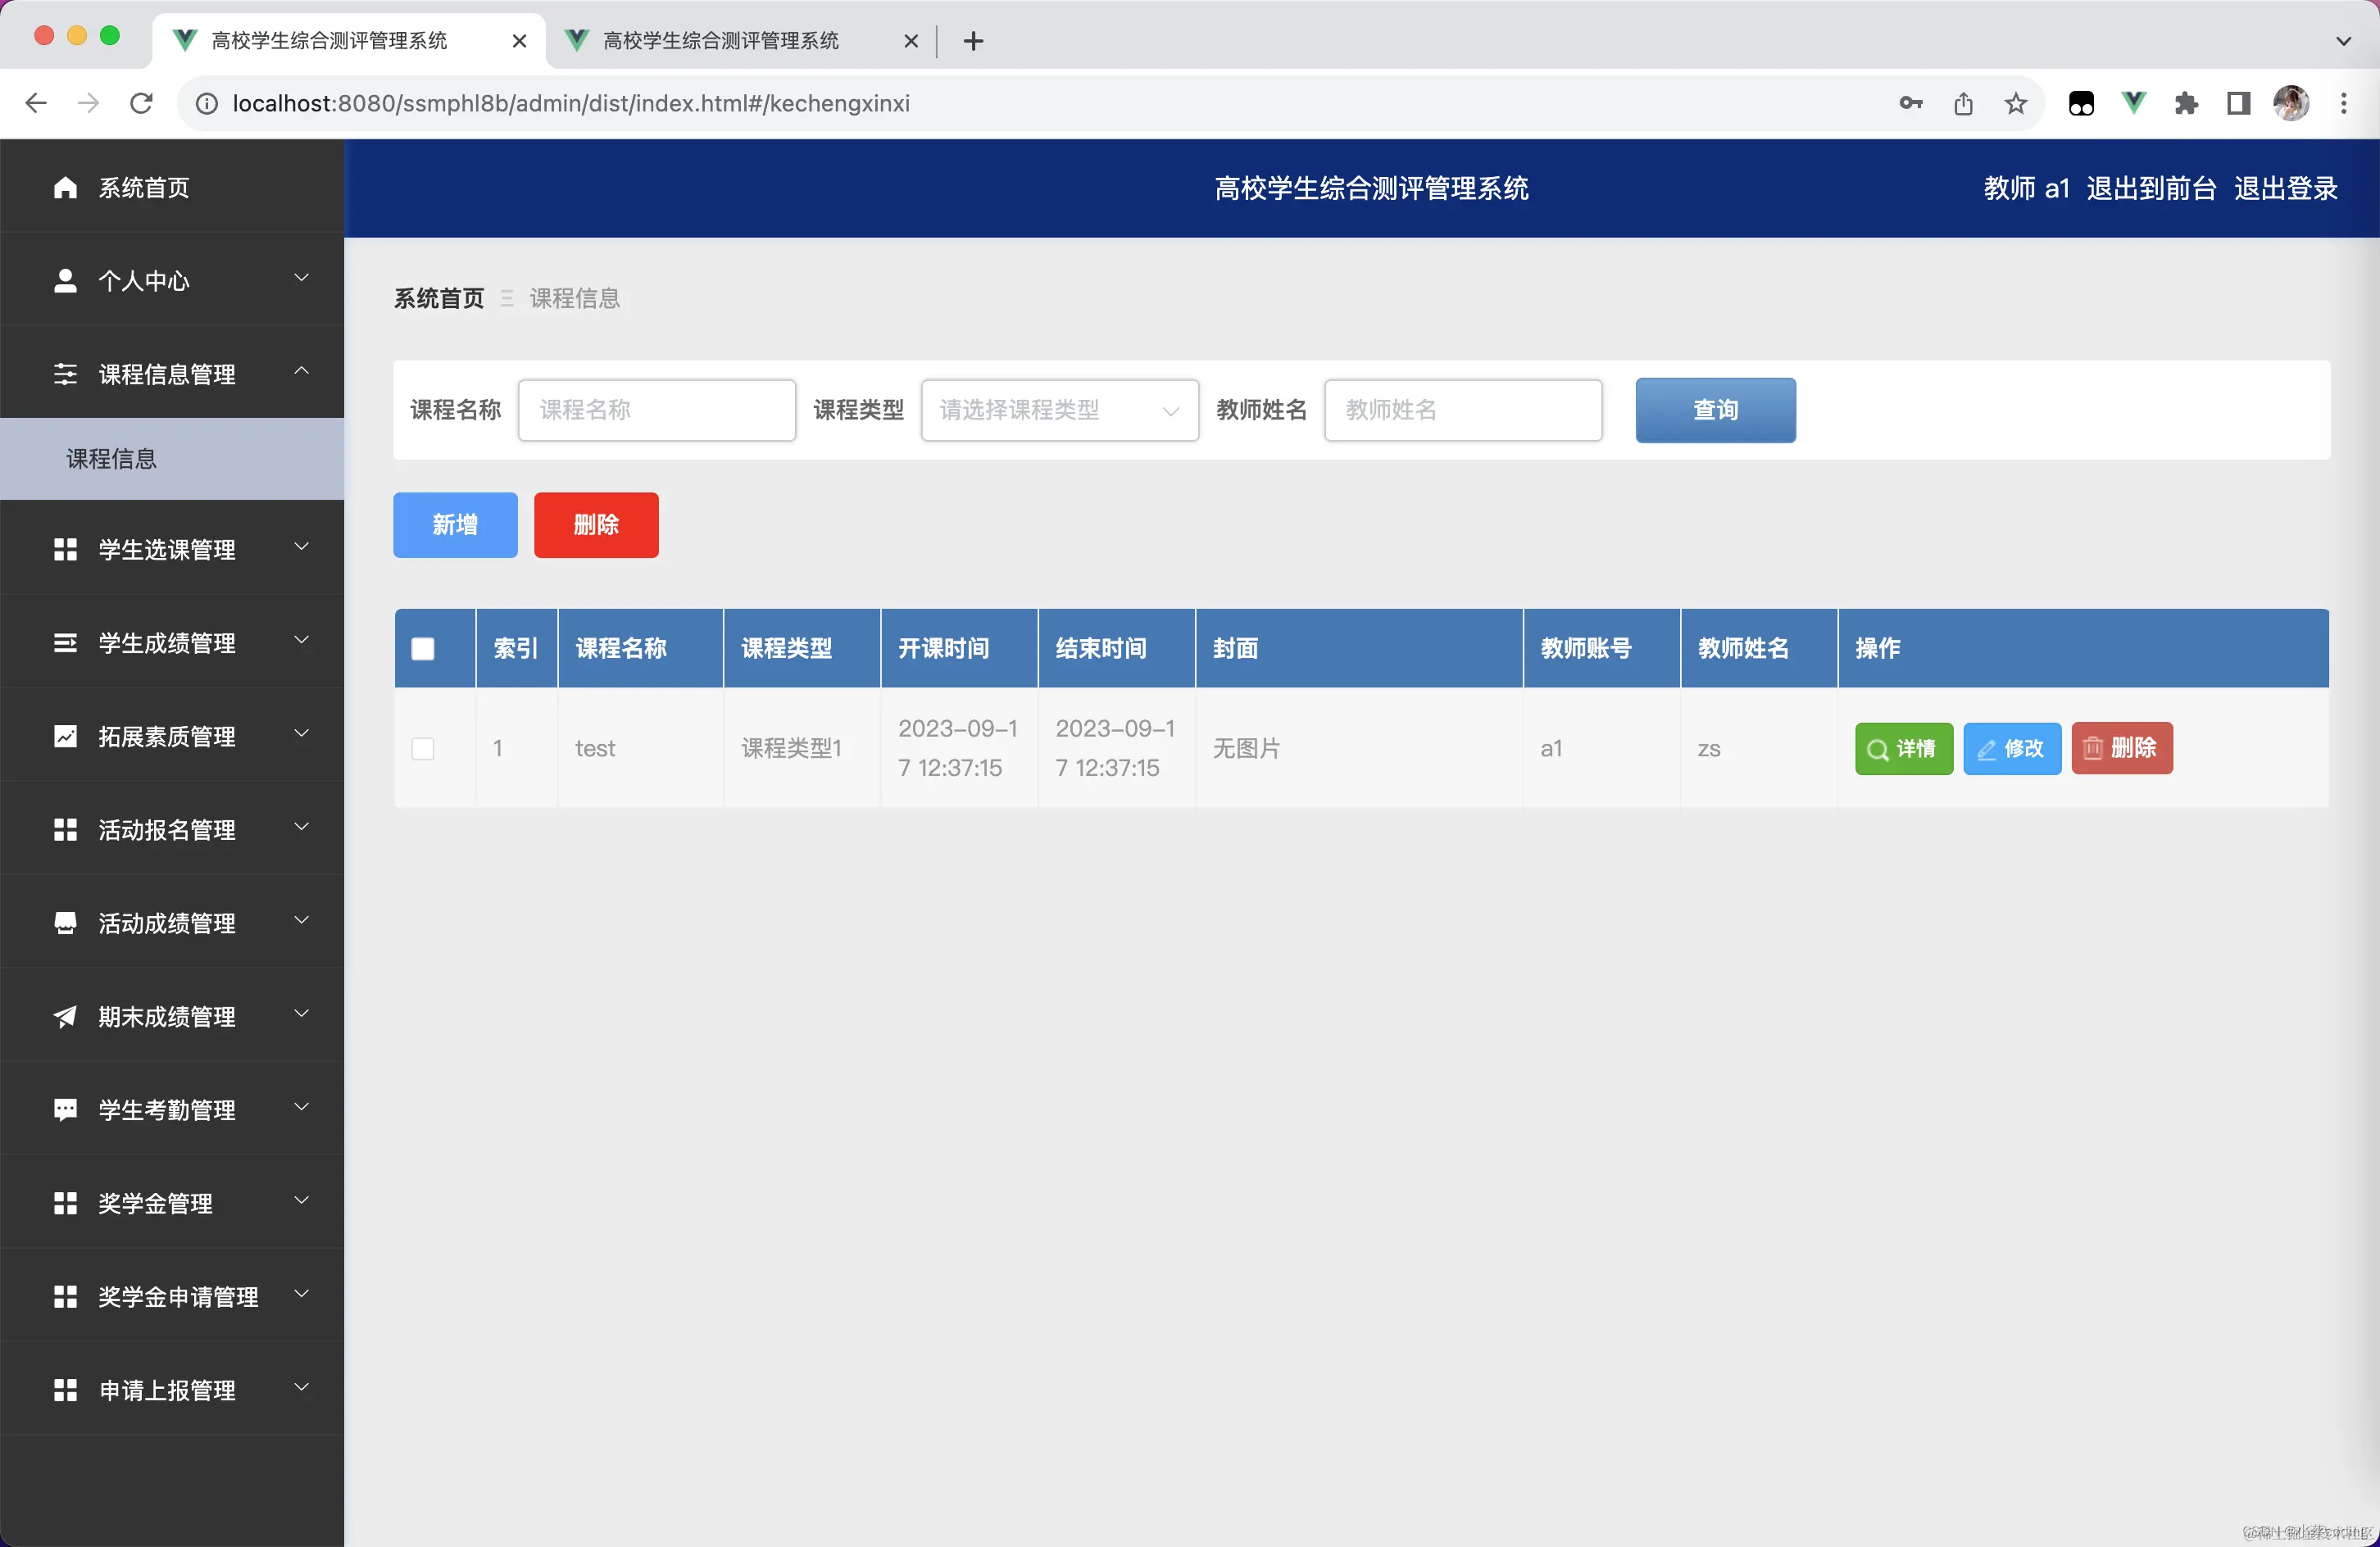2380x1547 pixels.
Task: Click the green 详情 details button
Action: [1903, 749]
